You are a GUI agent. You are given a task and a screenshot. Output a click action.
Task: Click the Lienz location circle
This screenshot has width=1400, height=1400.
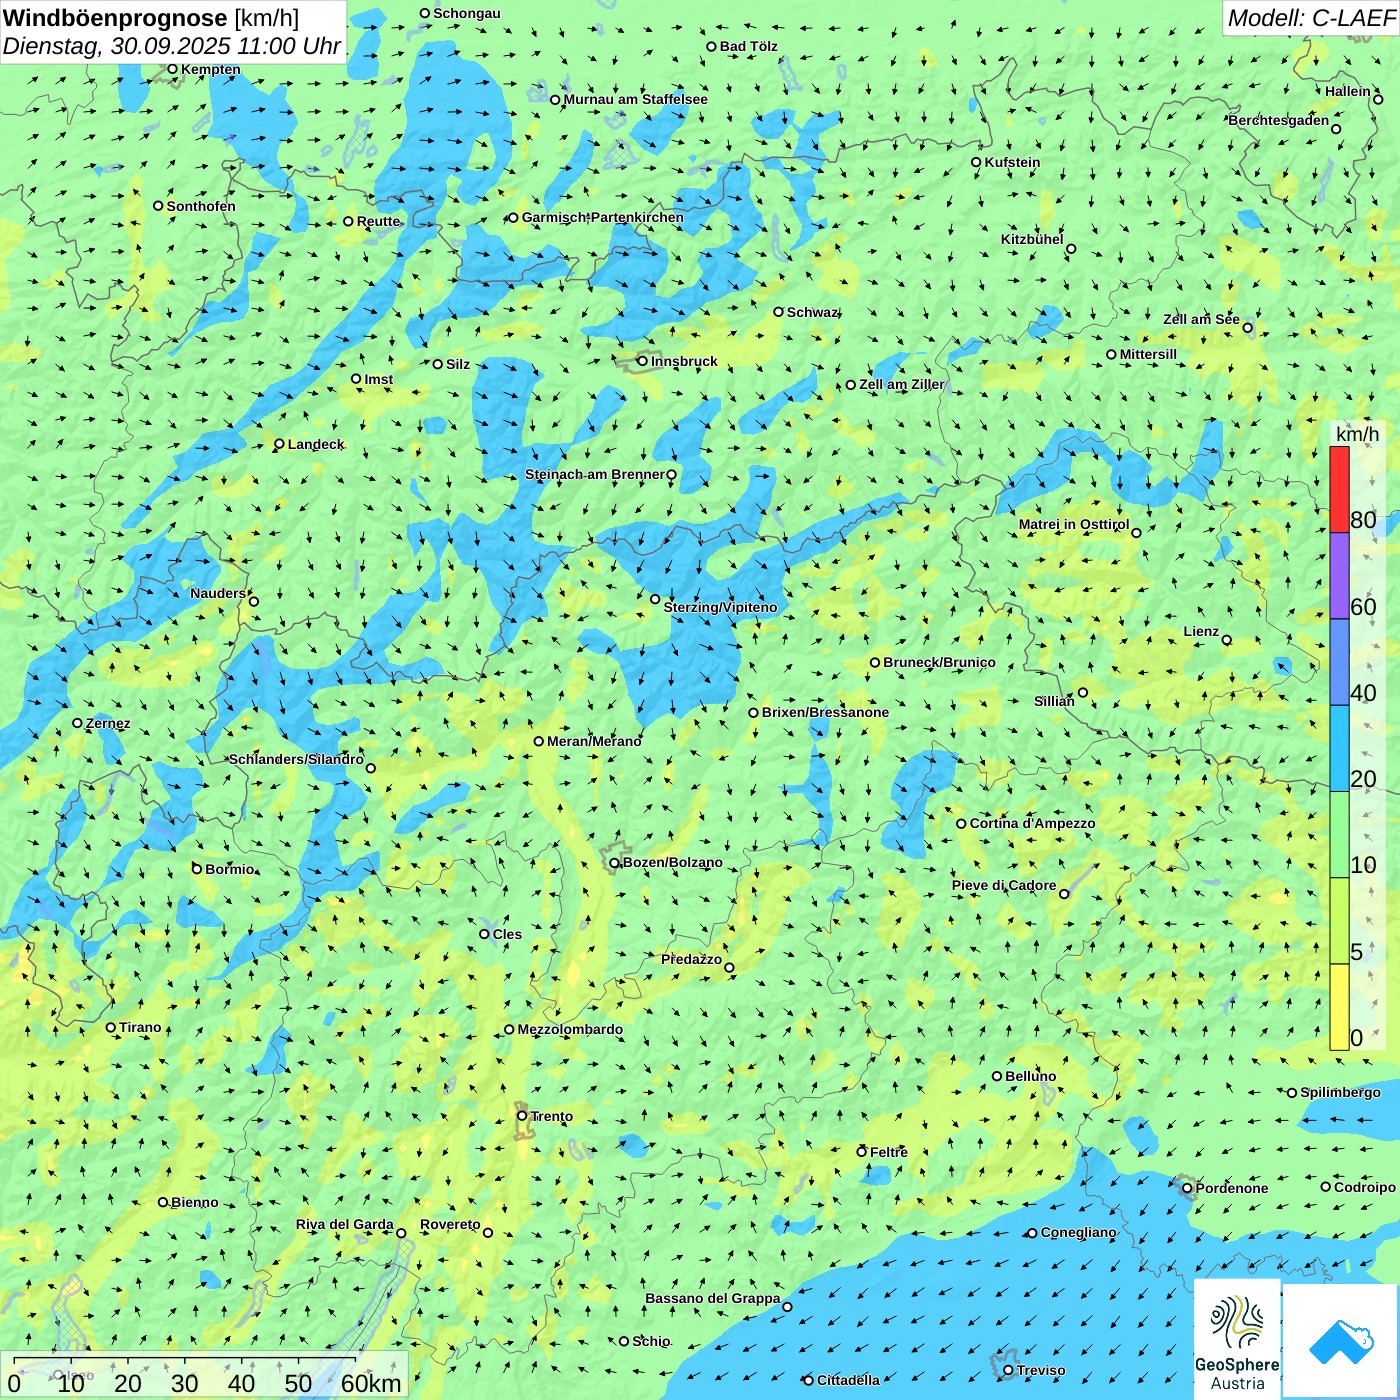1227,640
